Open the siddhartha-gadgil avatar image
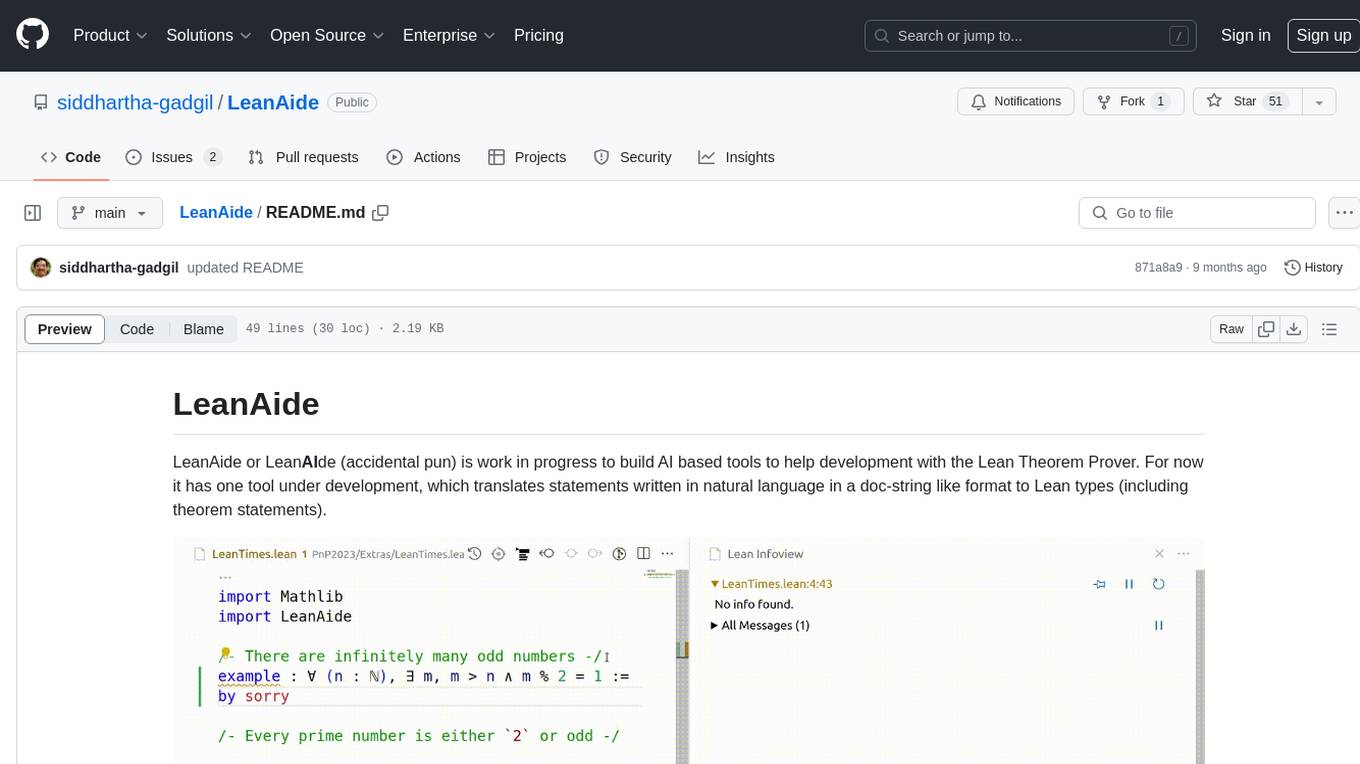Image resolution: width=1360 pixels, height=764 pixels. tap(41, 267)
